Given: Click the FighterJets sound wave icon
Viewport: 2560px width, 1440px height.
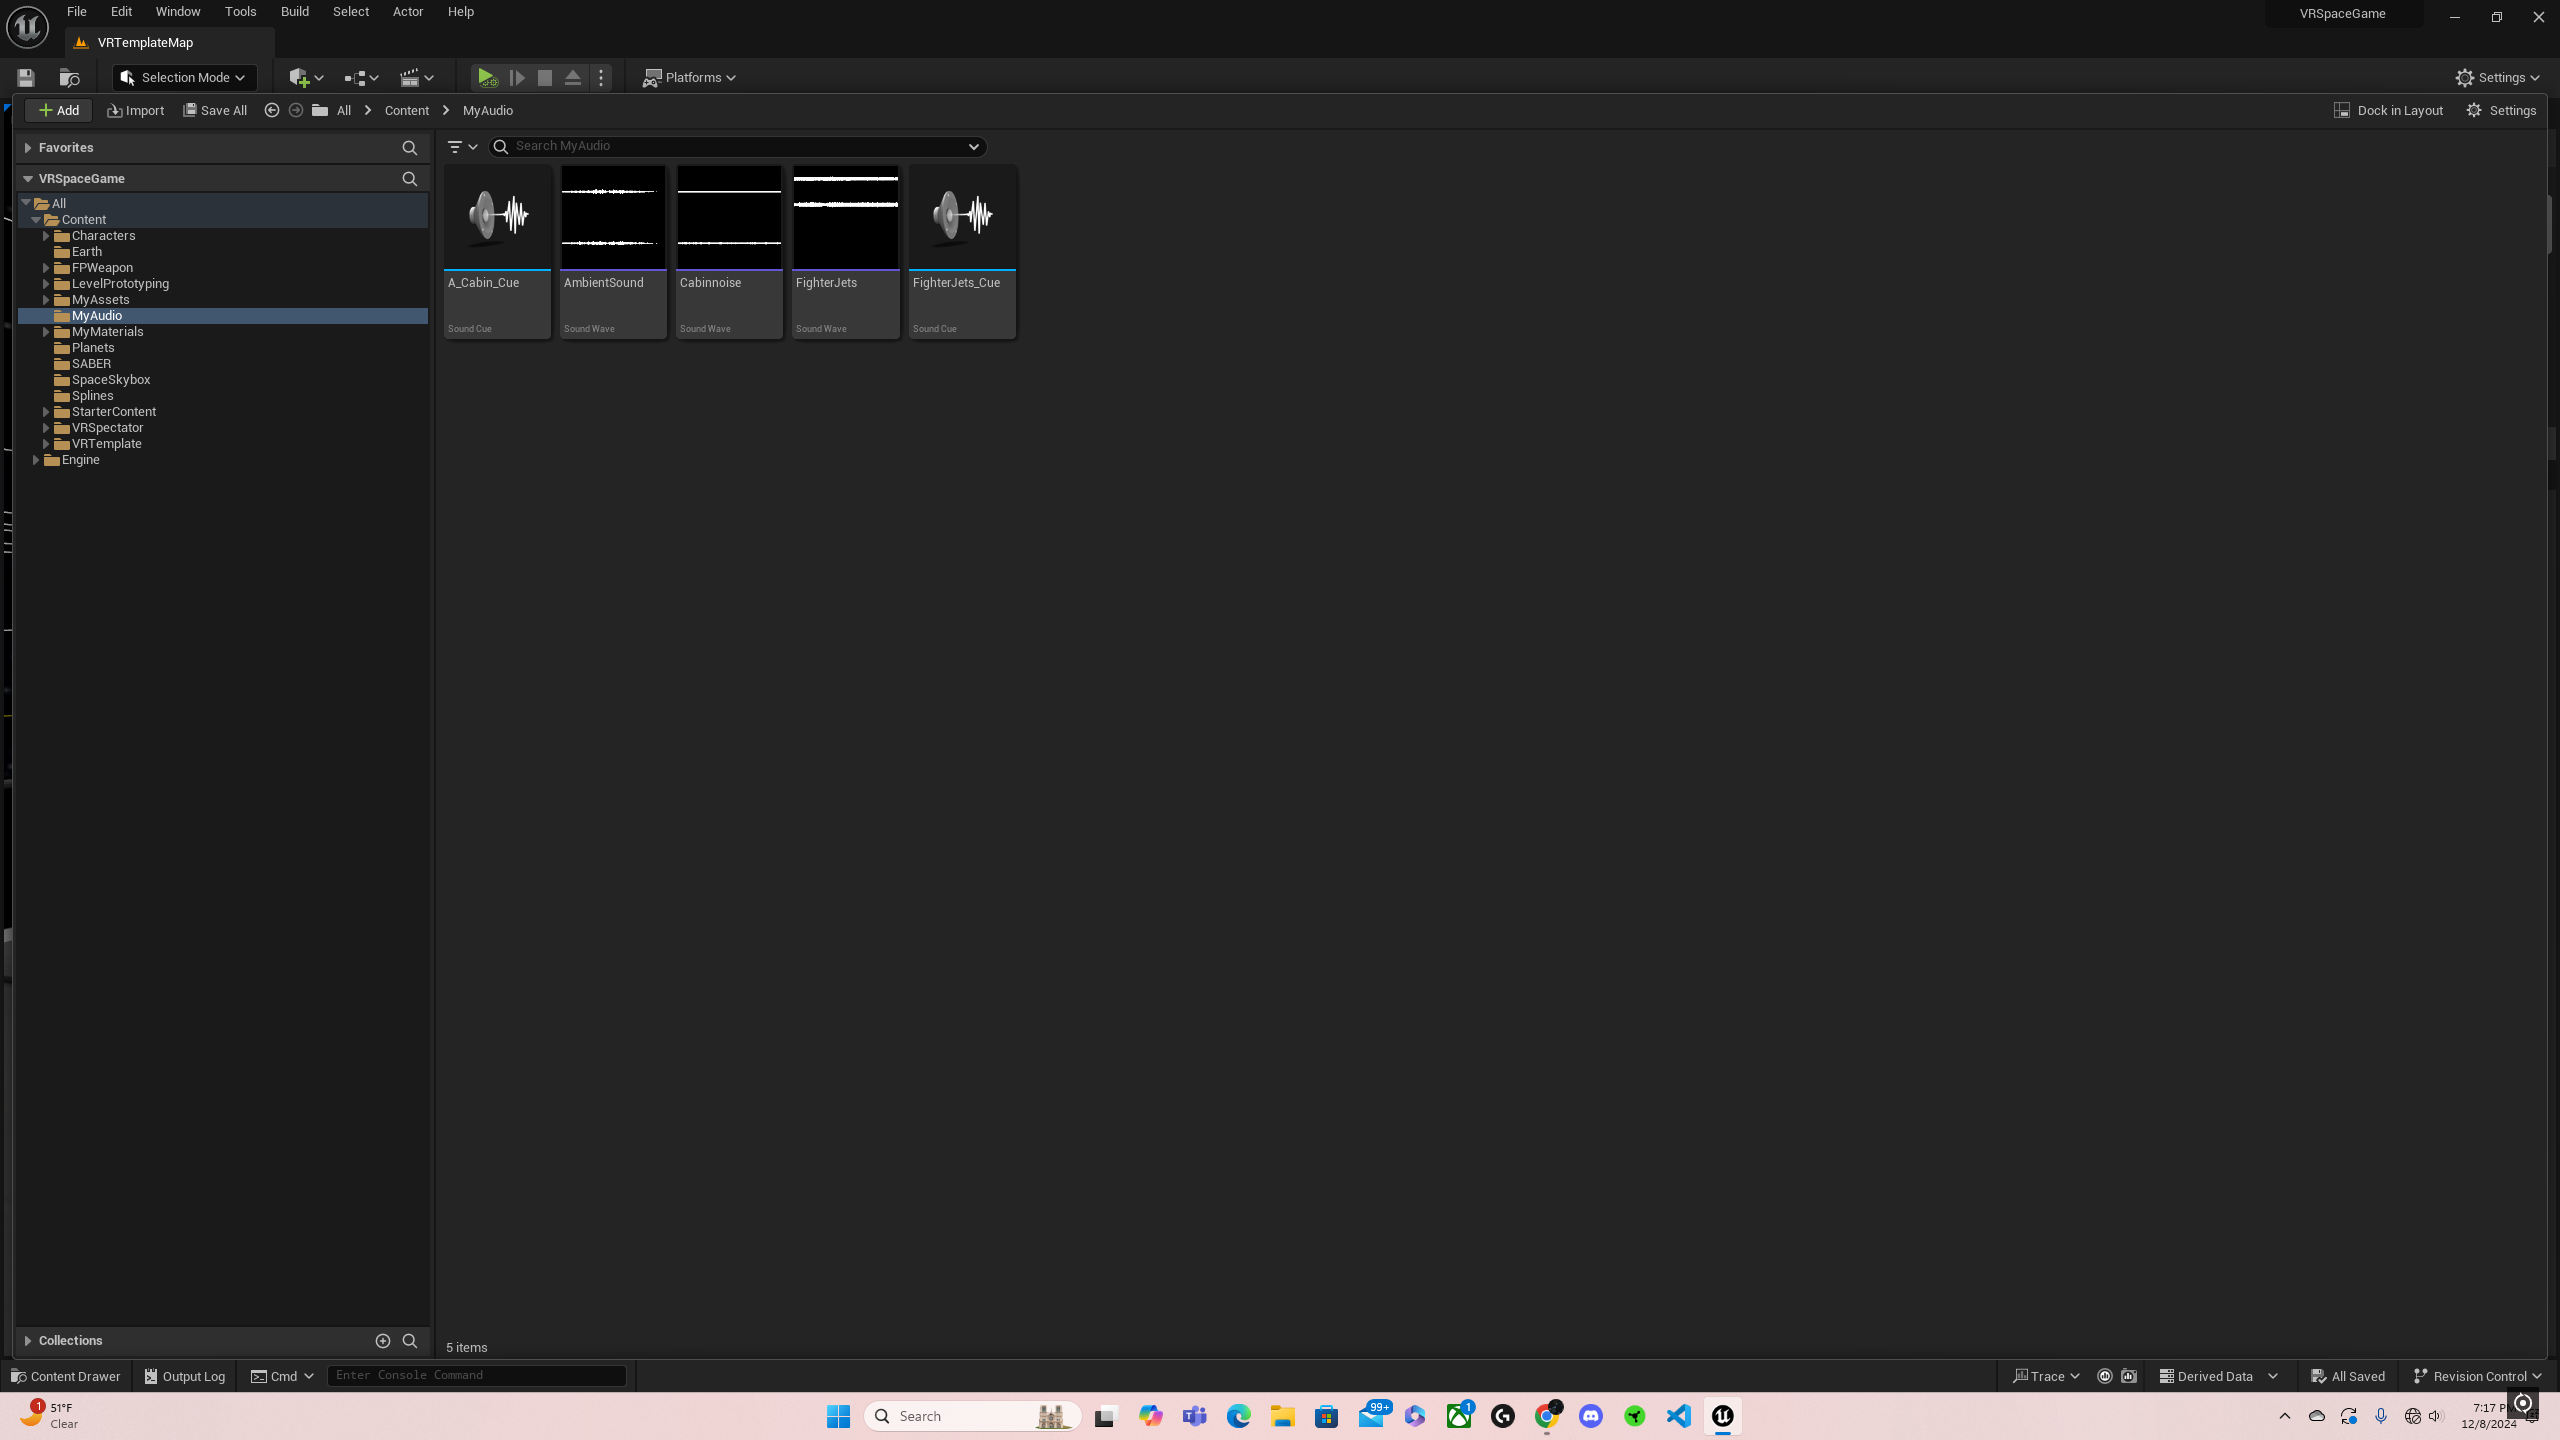Looking at the screenshot, I should [846, 215].
